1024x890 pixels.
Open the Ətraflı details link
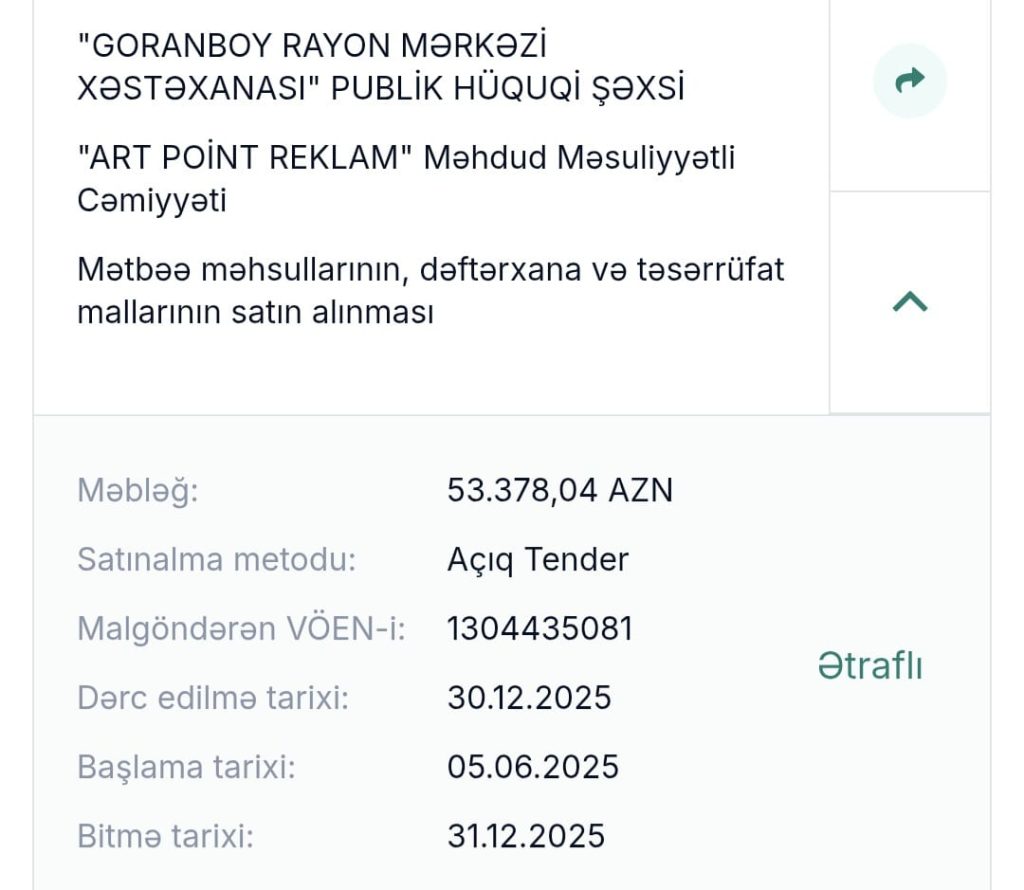(869, 666)
